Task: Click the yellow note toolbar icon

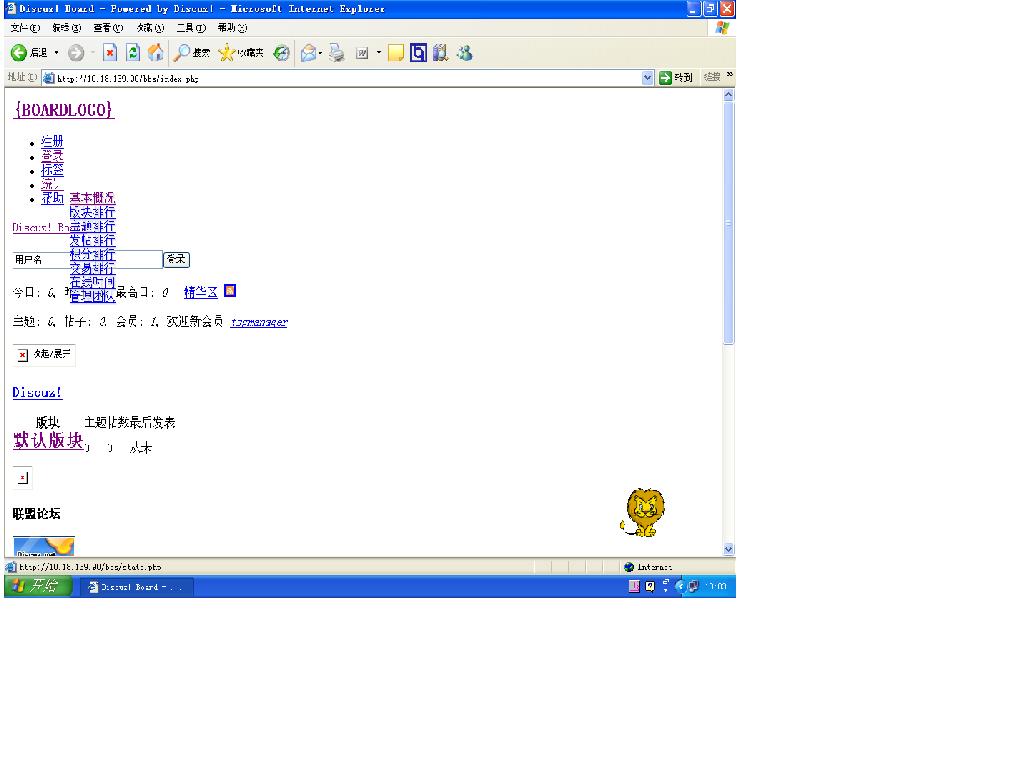Action: (396, 53)
